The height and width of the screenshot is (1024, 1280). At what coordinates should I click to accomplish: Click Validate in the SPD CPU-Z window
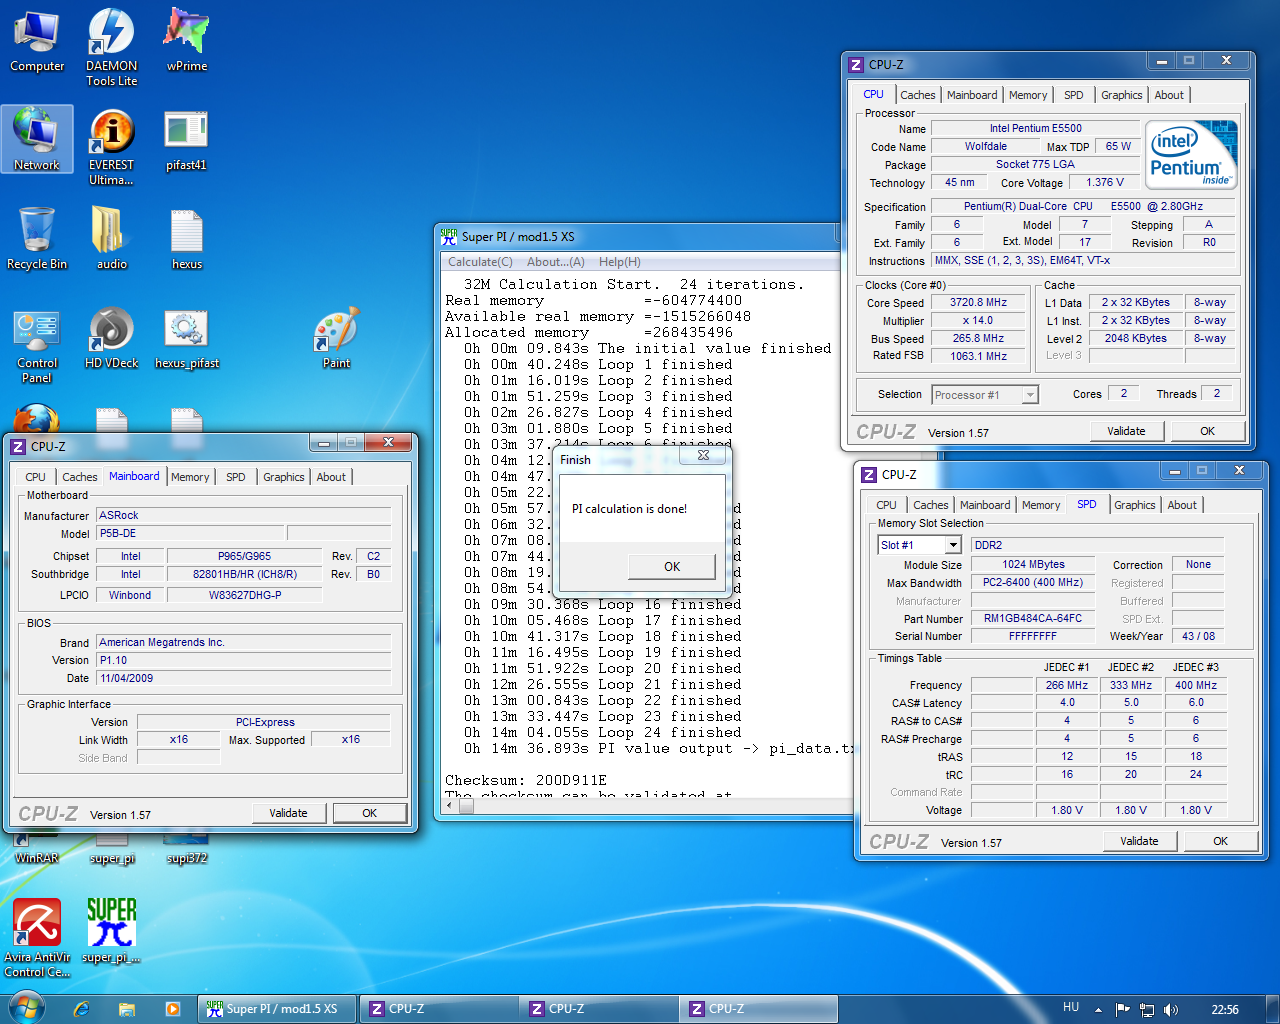(x=1139, y=841)
